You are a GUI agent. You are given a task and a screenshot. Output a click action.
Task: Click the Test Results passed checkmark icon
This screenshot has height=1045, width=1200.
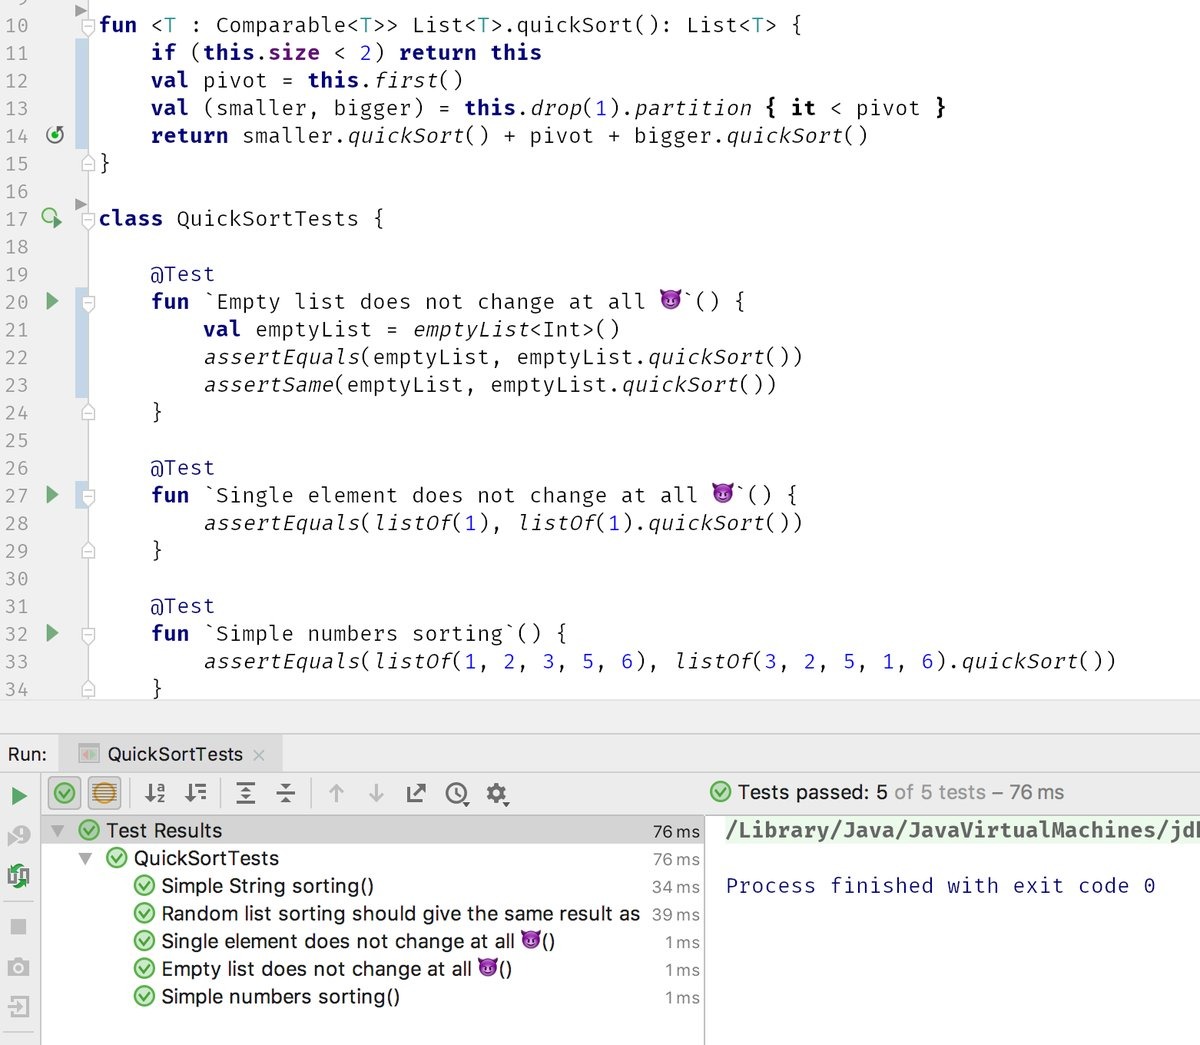[x=89, y=830]
